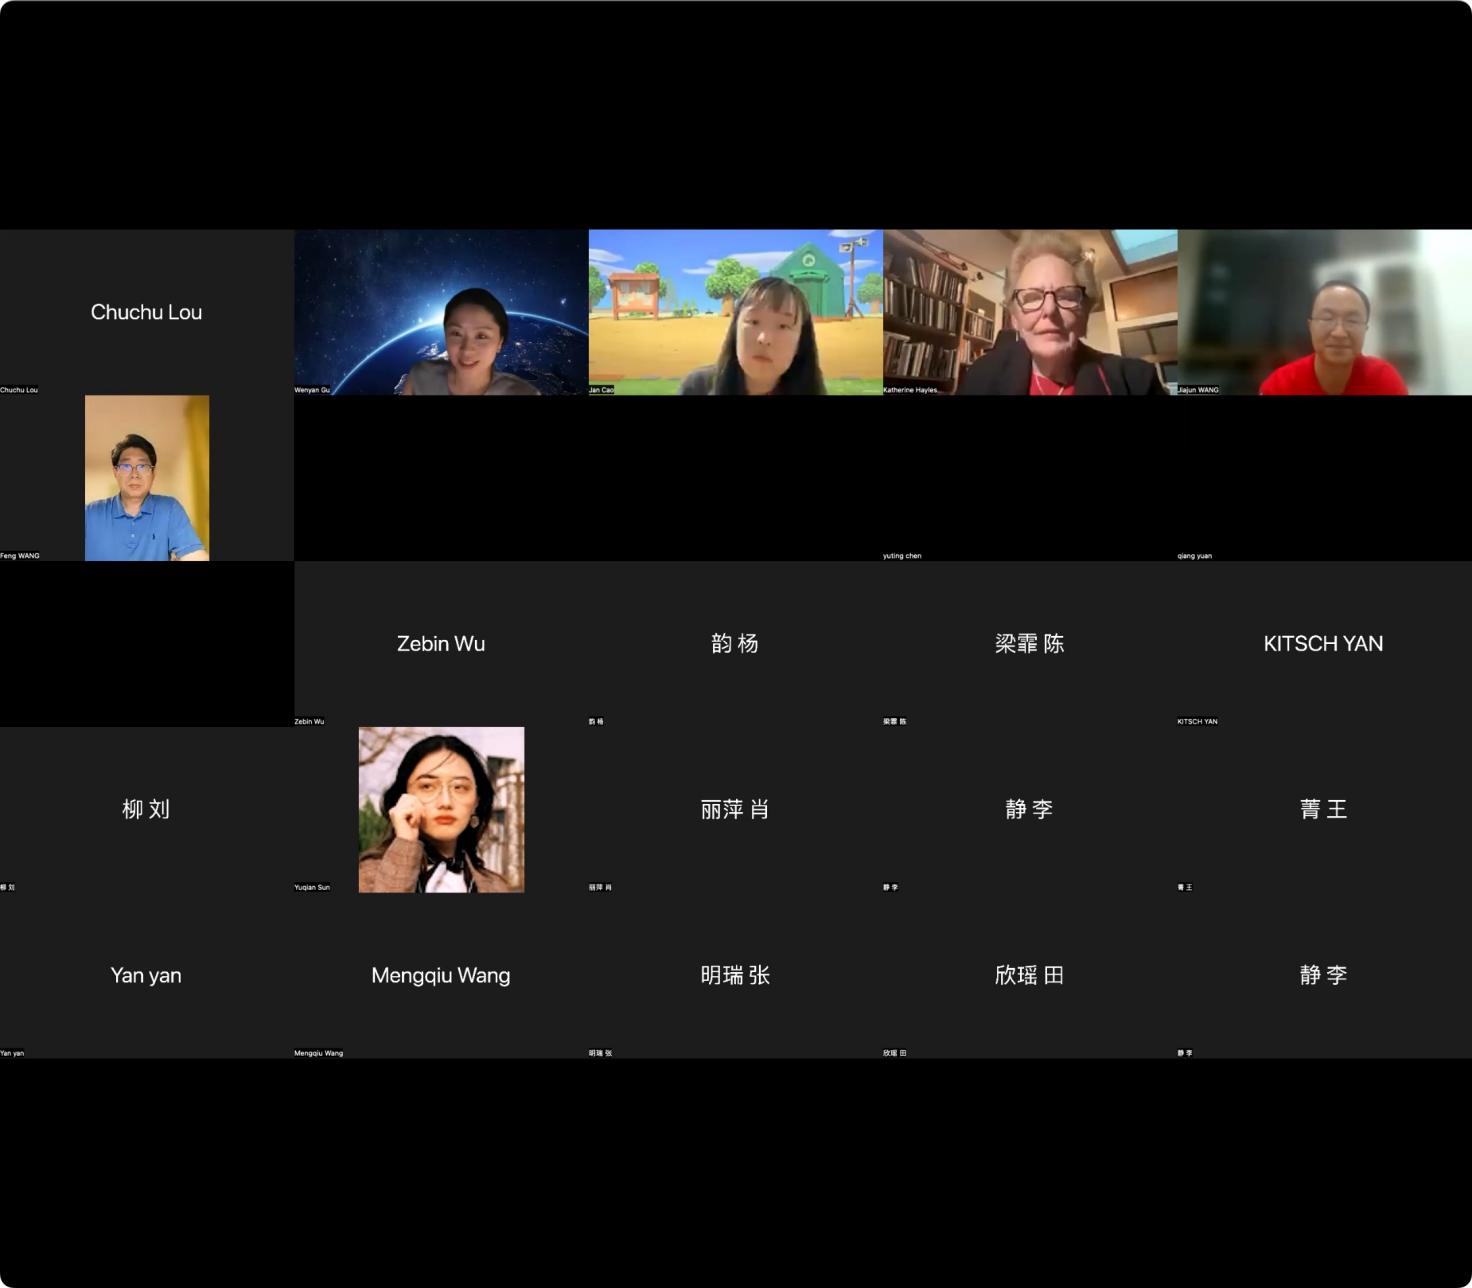Click Mengqiu Wang's participant tile
This screenshot has width=1472, height=1288.
(441, 975)
